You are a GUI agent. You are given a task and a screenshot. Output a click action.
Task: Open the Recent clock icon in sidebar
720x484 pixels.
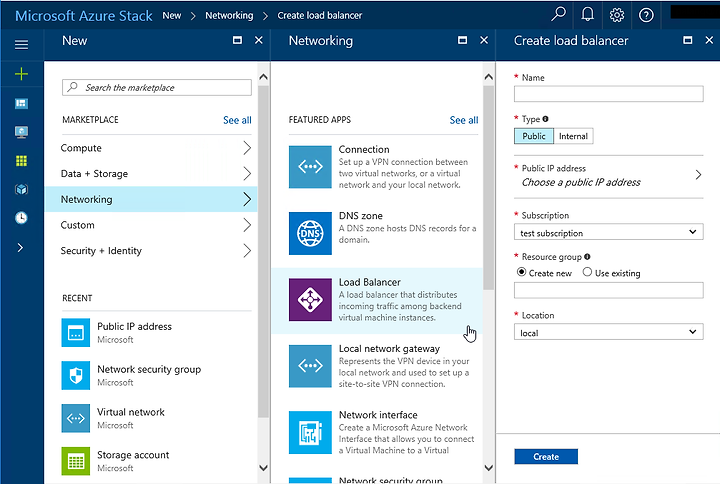(21, 218)
